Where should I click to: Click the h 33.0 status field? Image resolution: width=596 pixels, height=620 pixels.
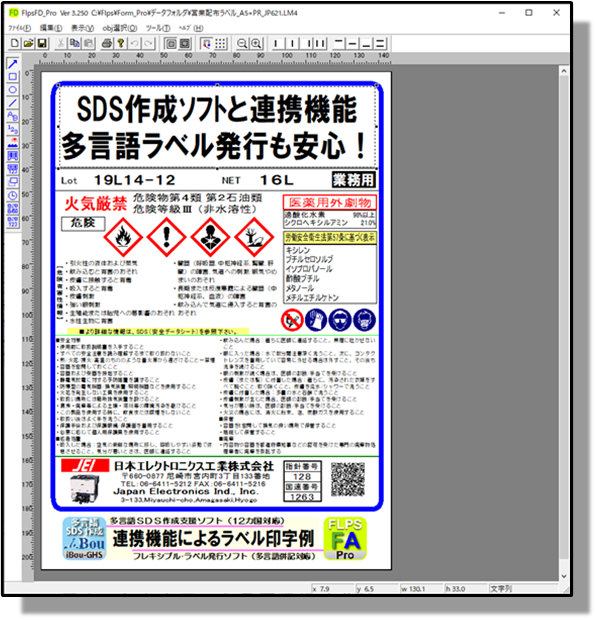465,588
